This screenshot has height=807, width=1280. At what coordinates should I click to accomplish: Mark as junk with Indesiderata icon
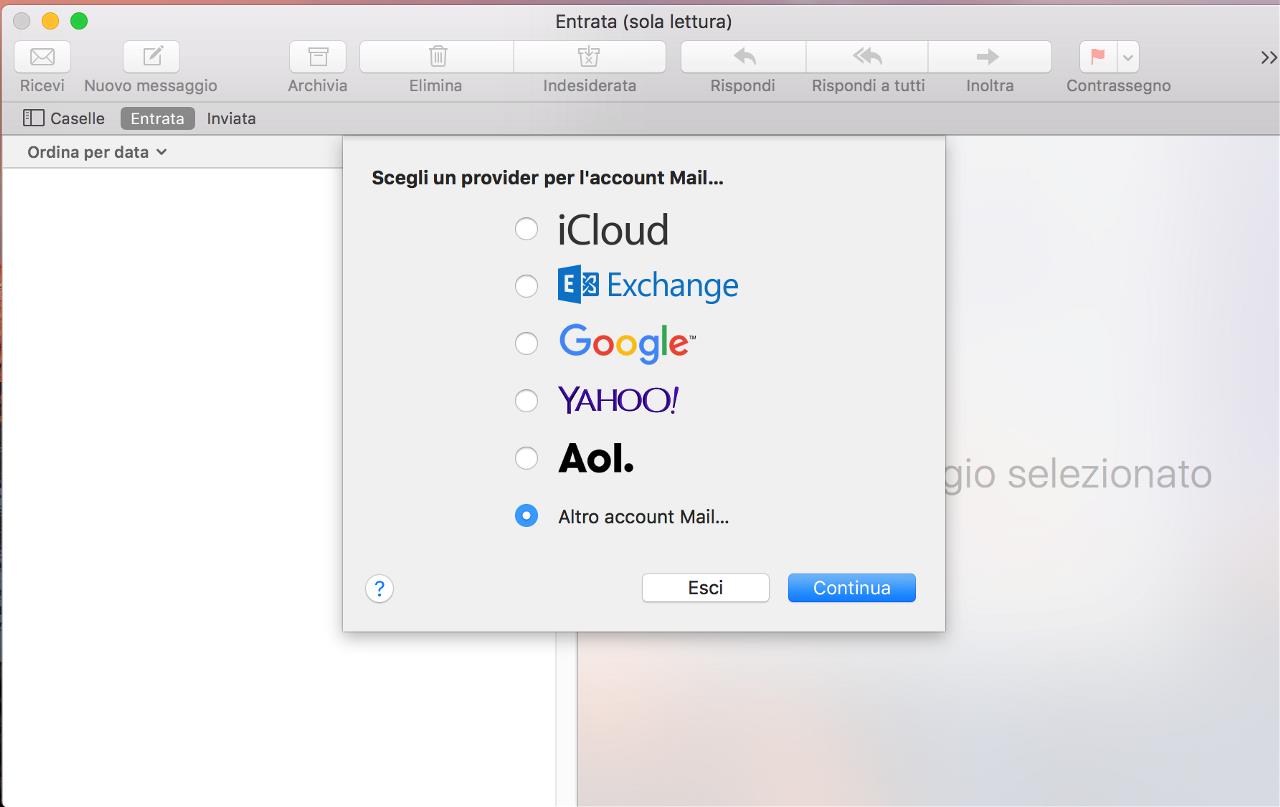(x=589, y=57)
